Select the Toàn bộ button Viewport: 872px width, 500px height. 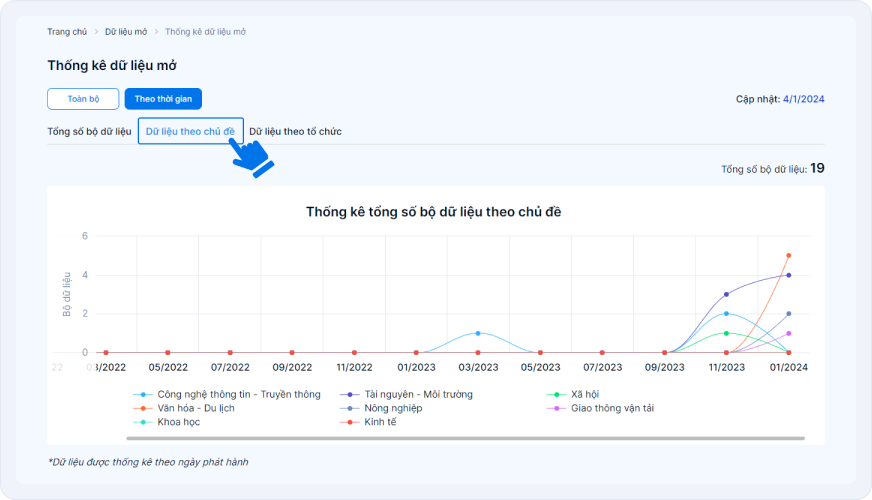click(x=83, y=99)
